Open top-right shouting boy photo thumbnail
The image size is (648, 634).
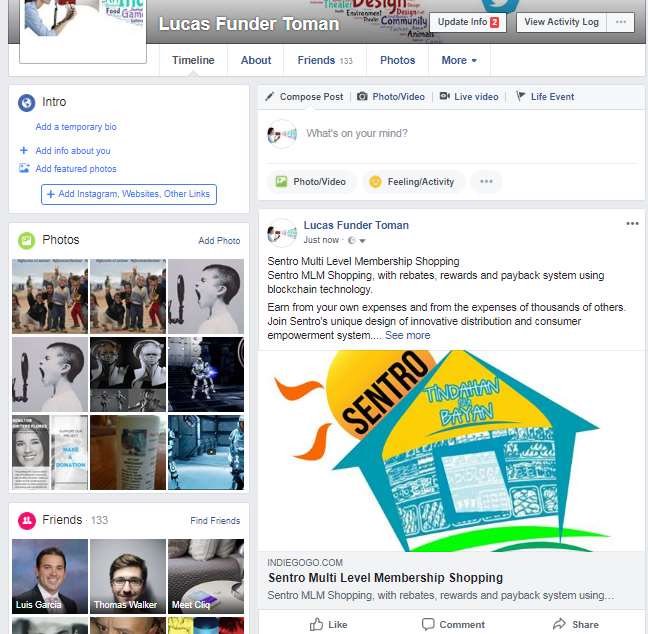click(x=206, y=296)
